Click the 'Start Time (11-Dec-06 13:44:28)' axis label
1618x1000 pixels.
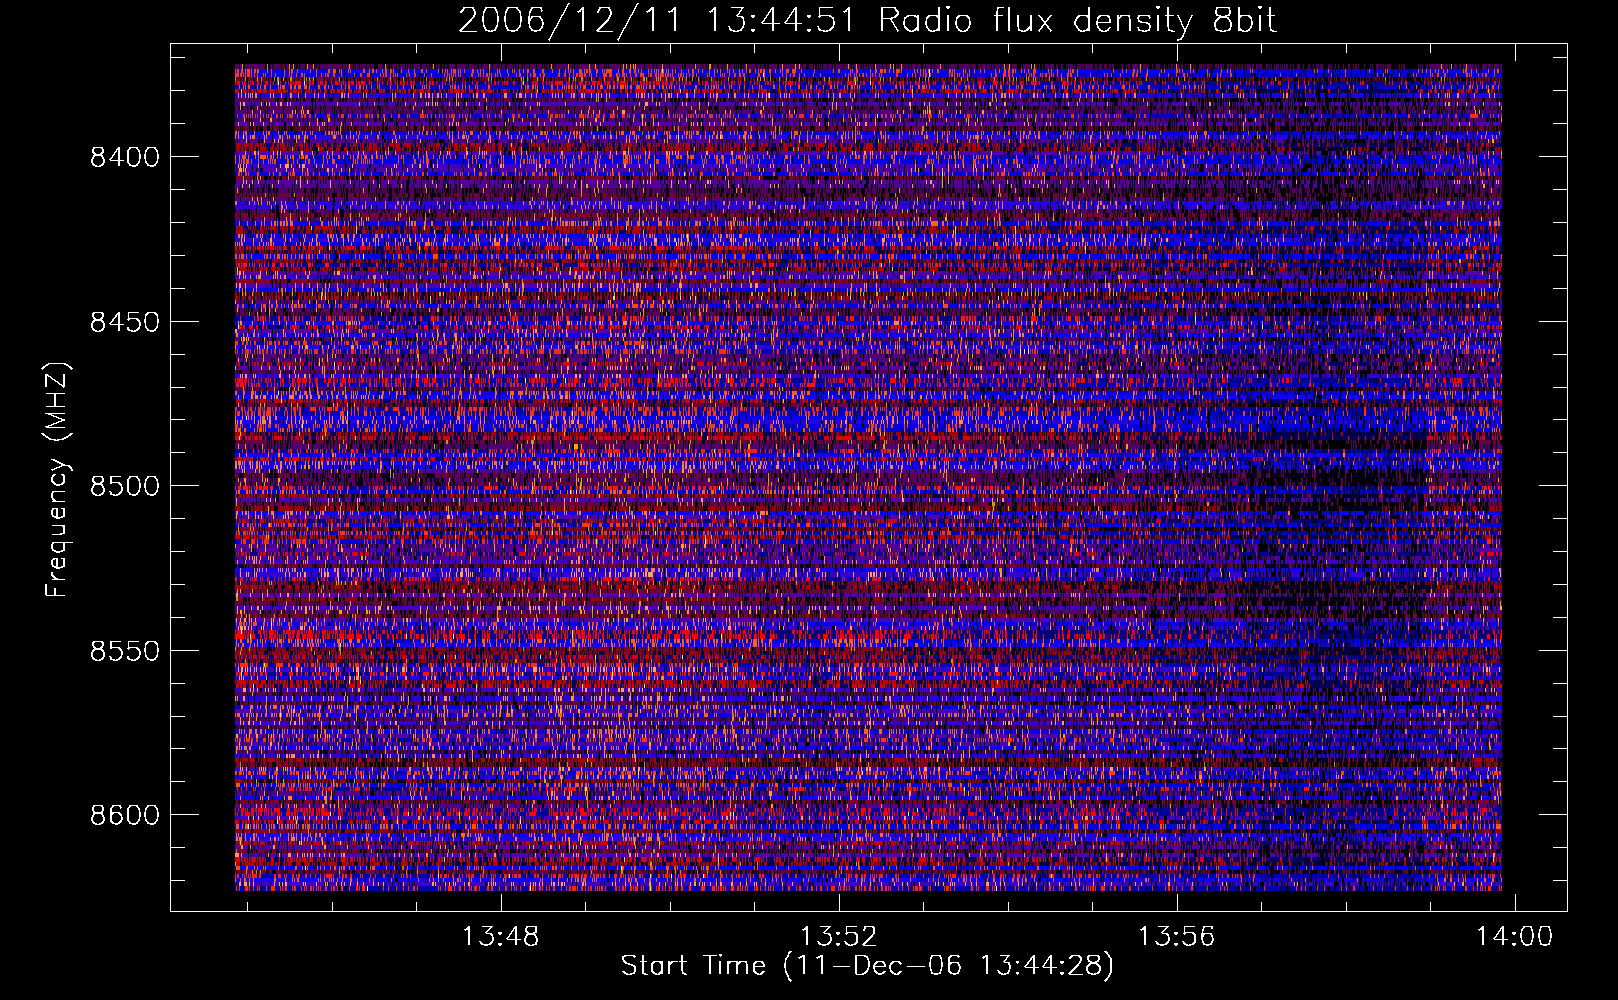coord(867,966)
